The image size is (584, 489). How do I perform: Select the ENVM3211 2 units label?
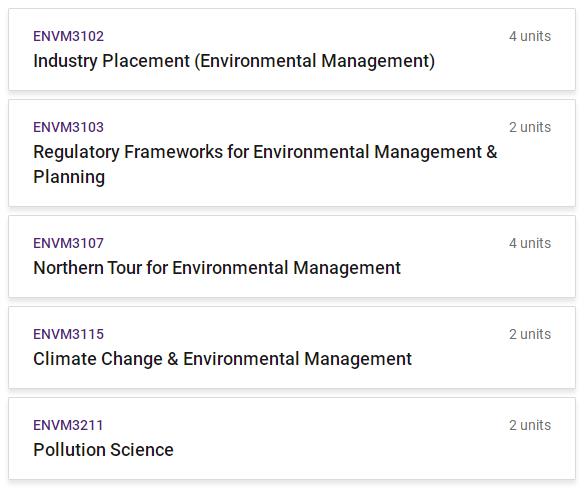(530, 425)
